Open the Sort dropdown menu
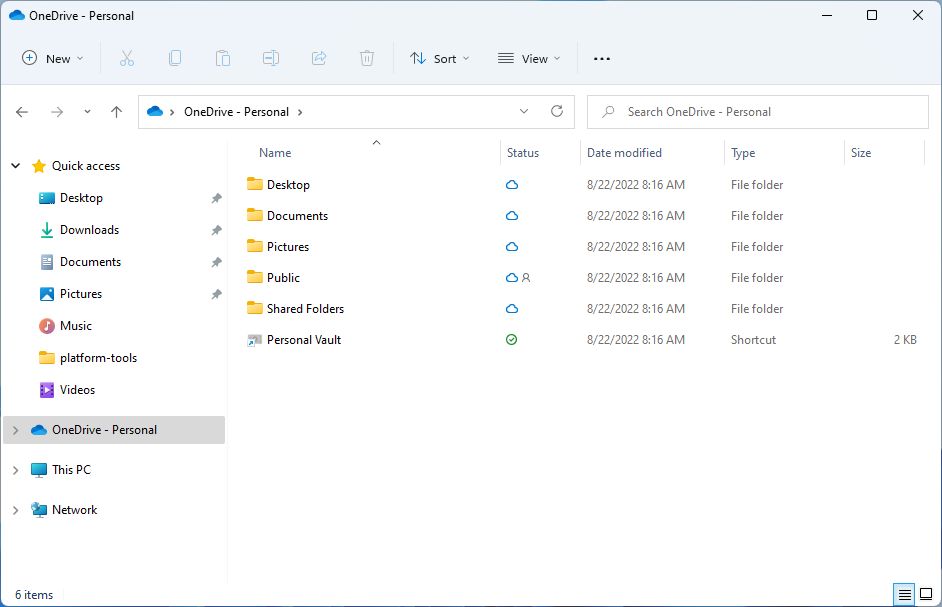Image resolution: width=942 pixels, height=607 pixels. [440, 58]
